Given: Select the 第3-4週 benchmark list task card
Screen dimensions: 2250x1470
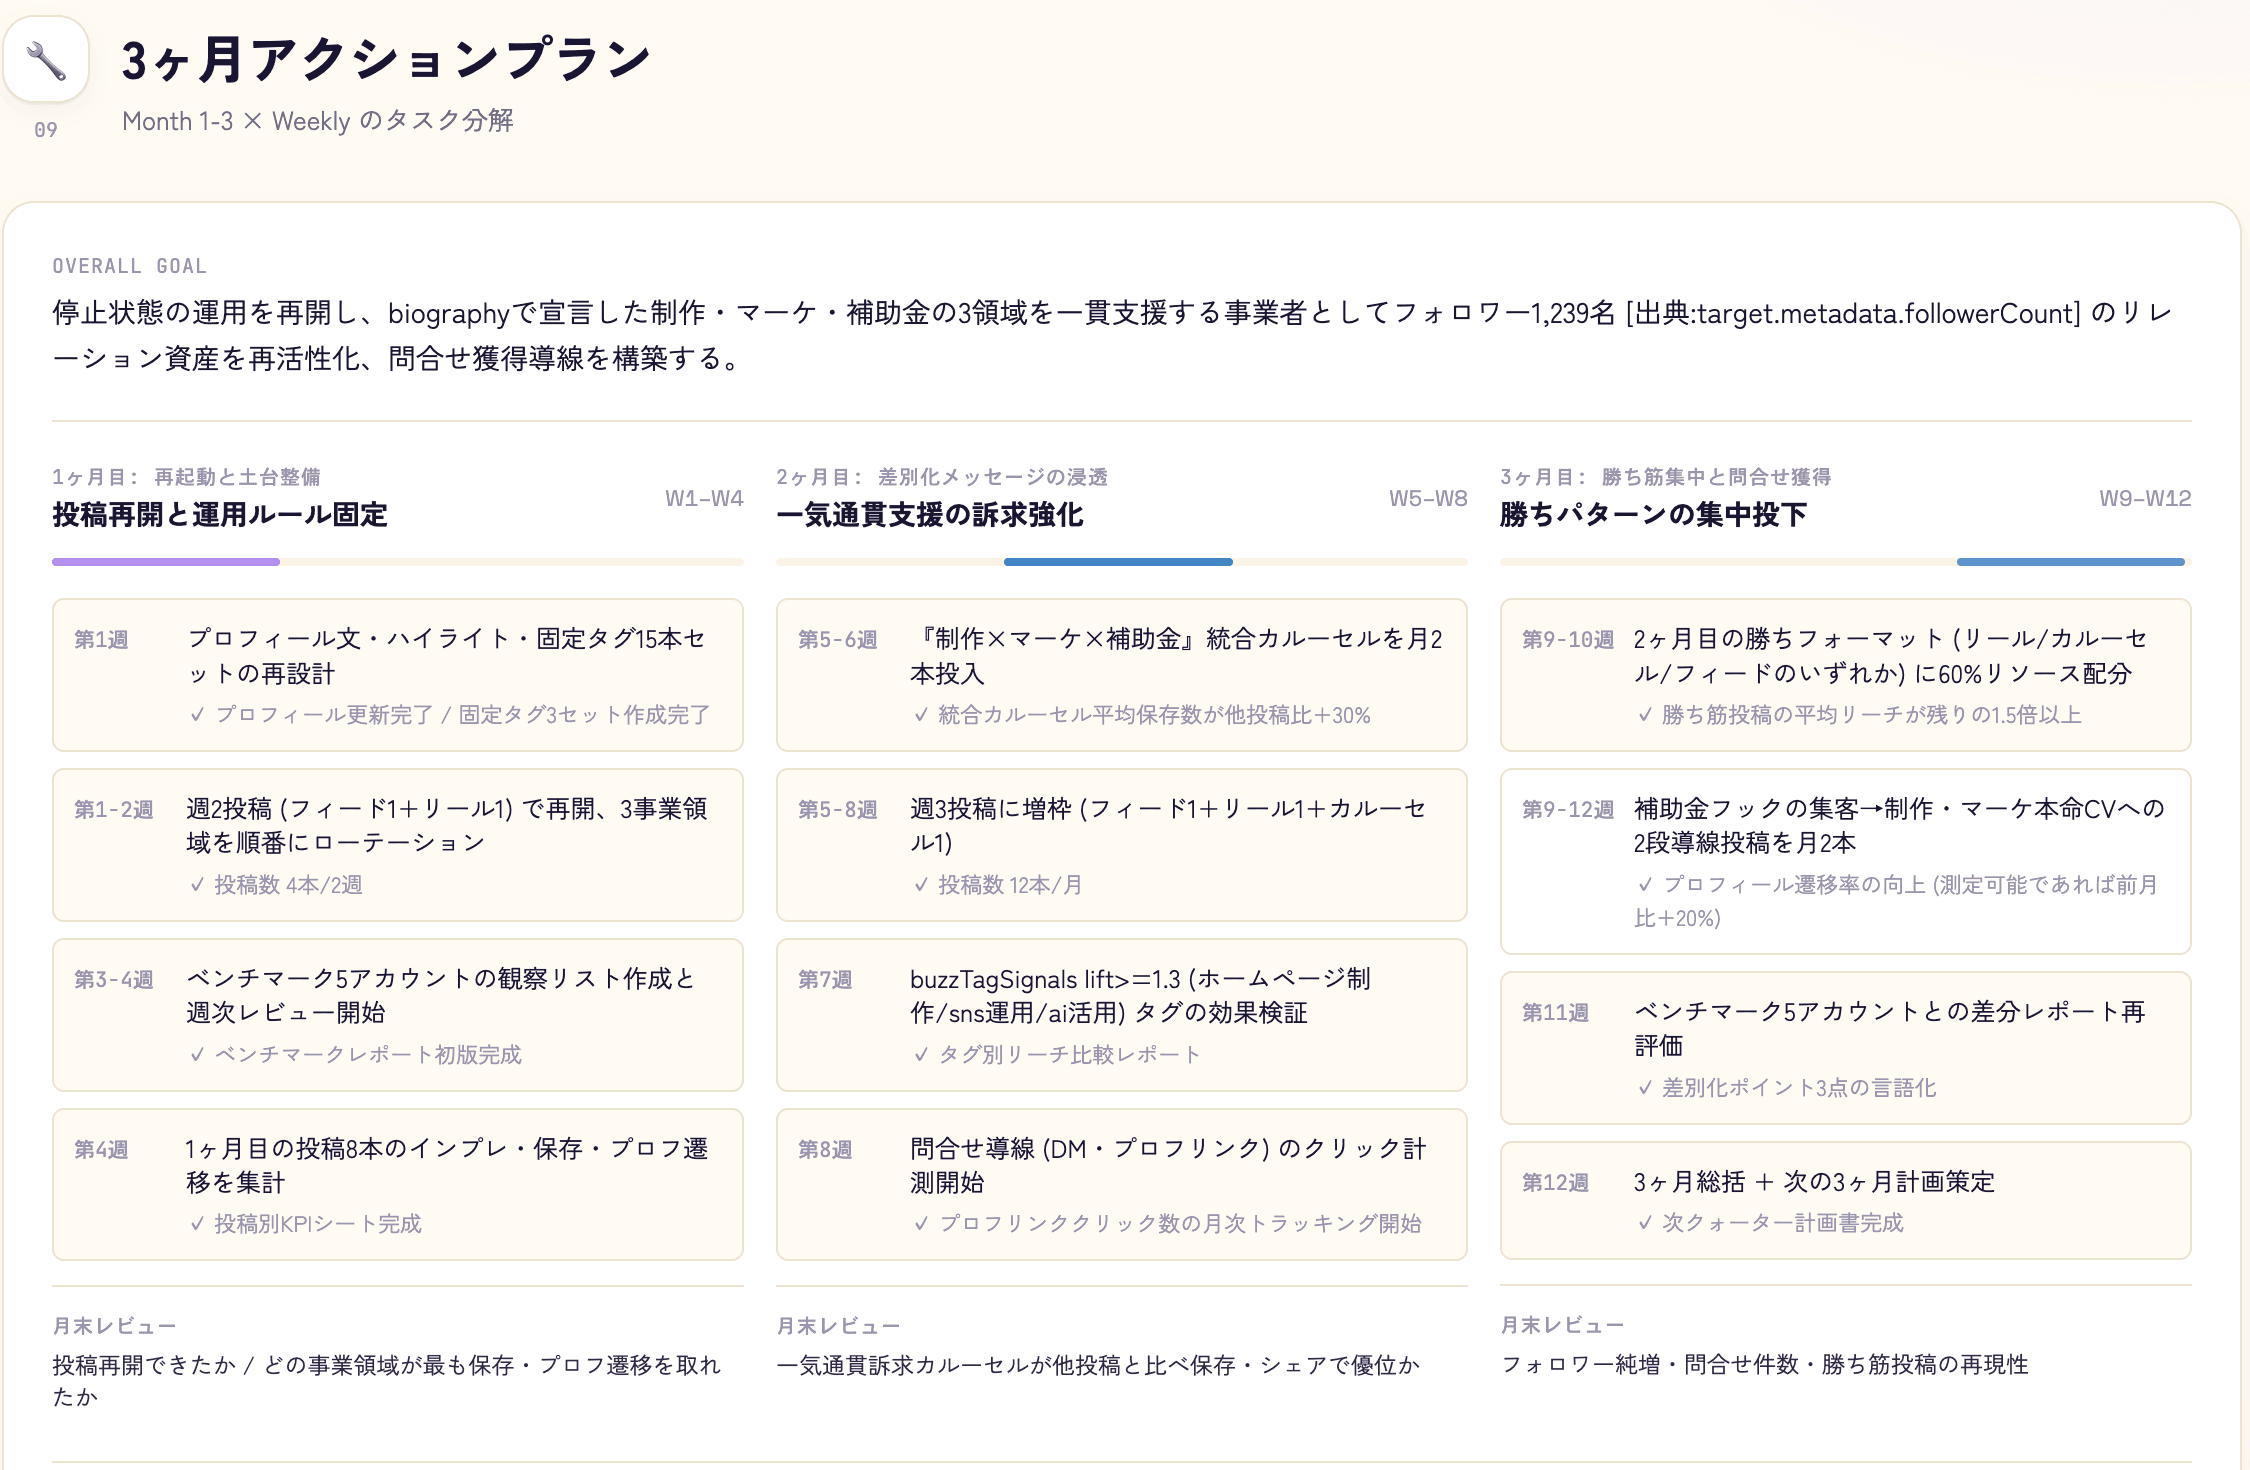Looking at the screenshot, I should pyautogui.click(x=398, y=1015).
